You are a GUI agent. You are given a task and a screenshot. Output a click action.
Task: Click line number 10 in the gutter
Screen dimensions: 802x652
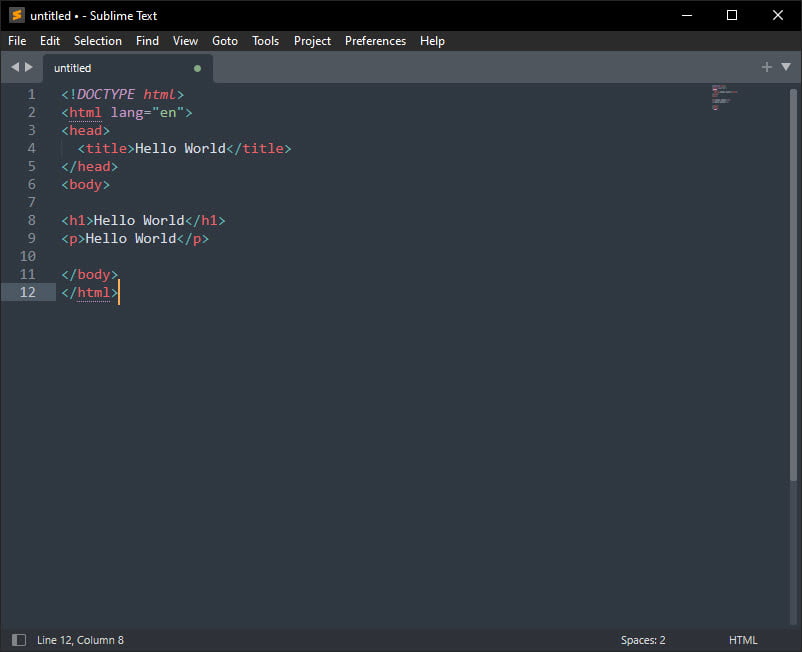pyautogui.click(x=28, y=256)
